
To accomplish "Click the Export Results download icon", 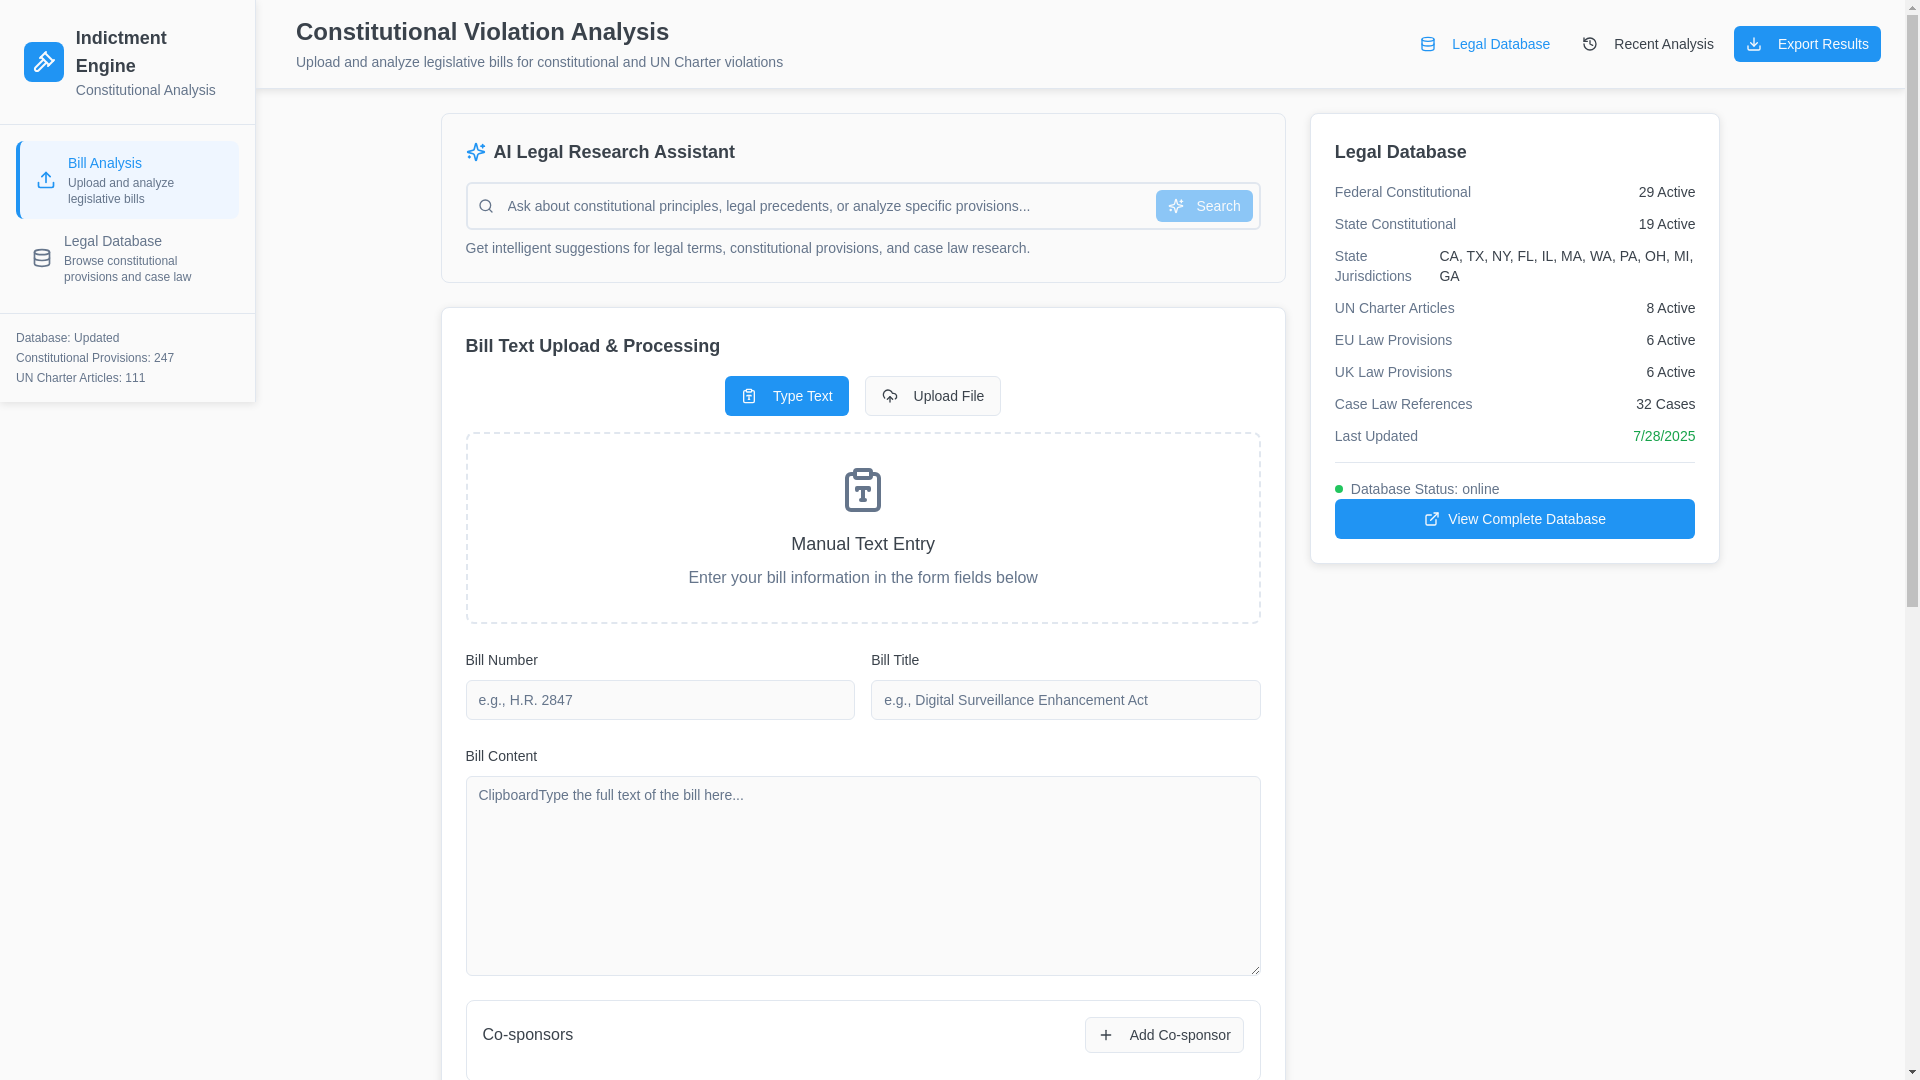I will pyautogui.click(x=1754, y=44).
